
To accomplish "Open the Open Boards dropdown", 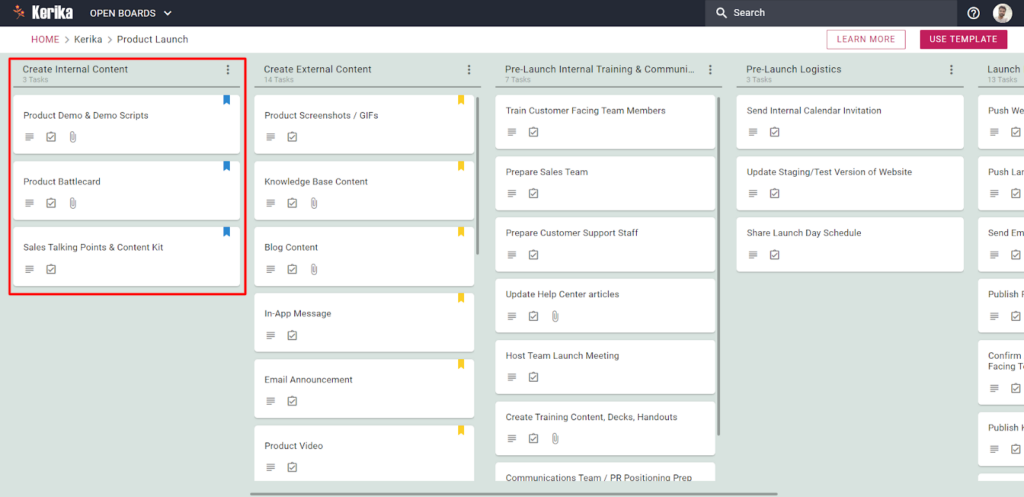I will tap(131, 13).
